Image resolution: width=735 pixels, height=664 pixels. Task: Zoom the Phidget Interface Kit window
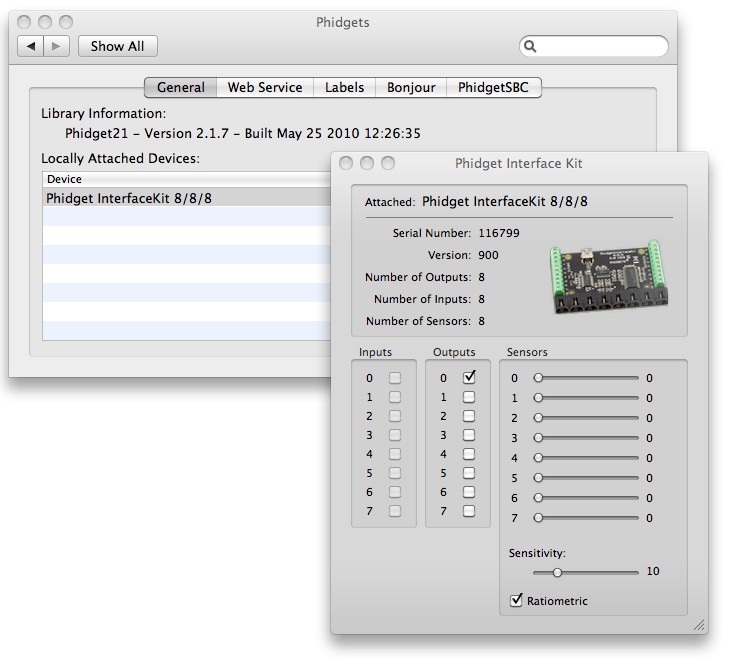tap(388, 163)
